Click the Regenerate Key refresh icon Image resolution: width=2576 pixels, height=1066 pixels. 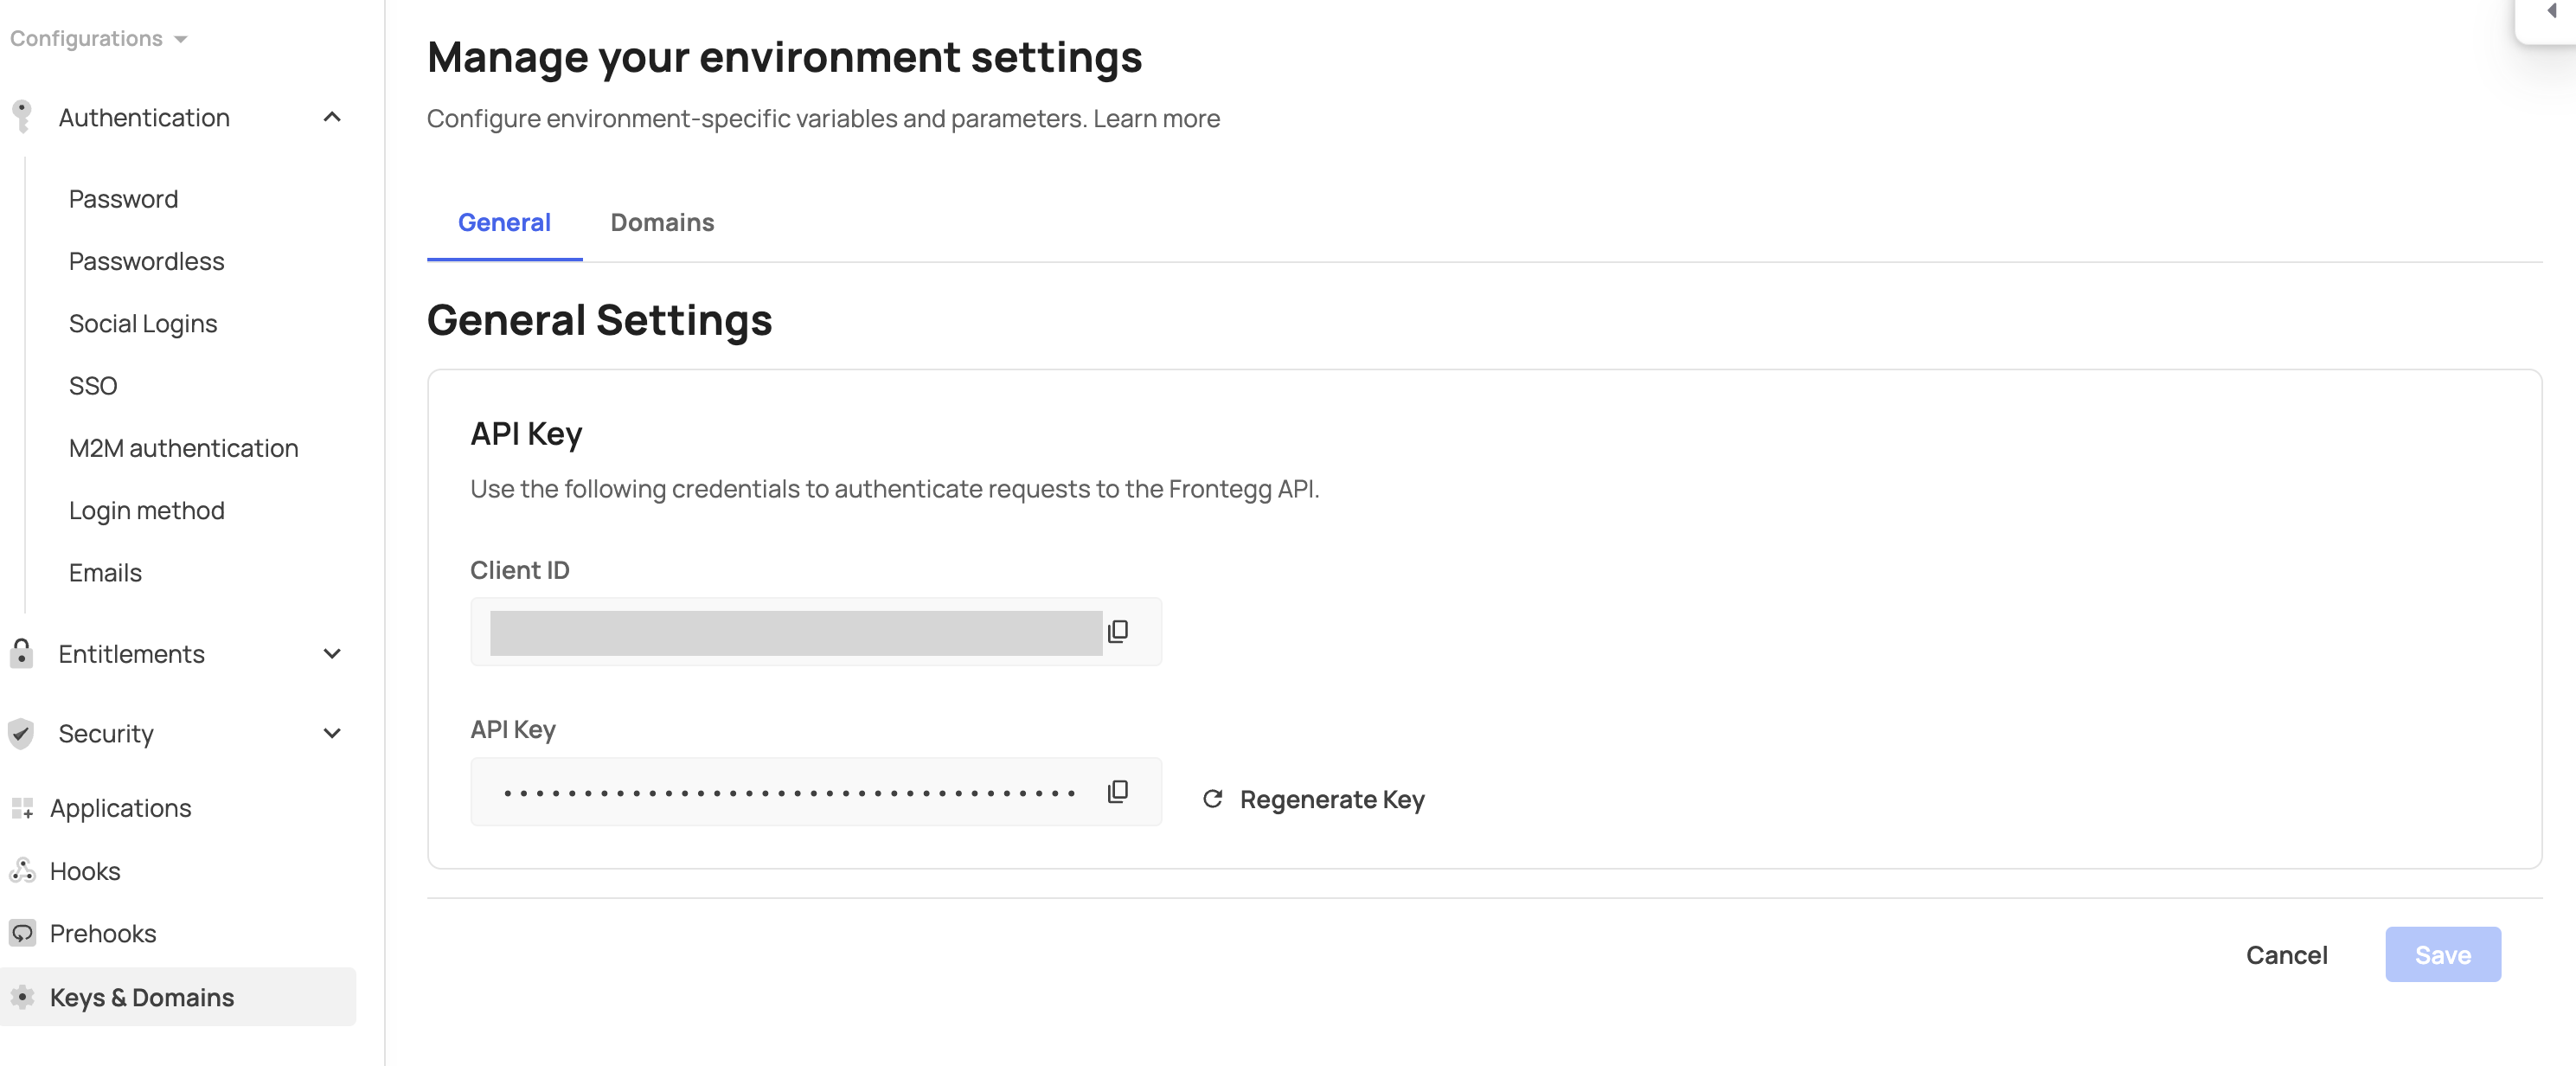pos(1212,799)
